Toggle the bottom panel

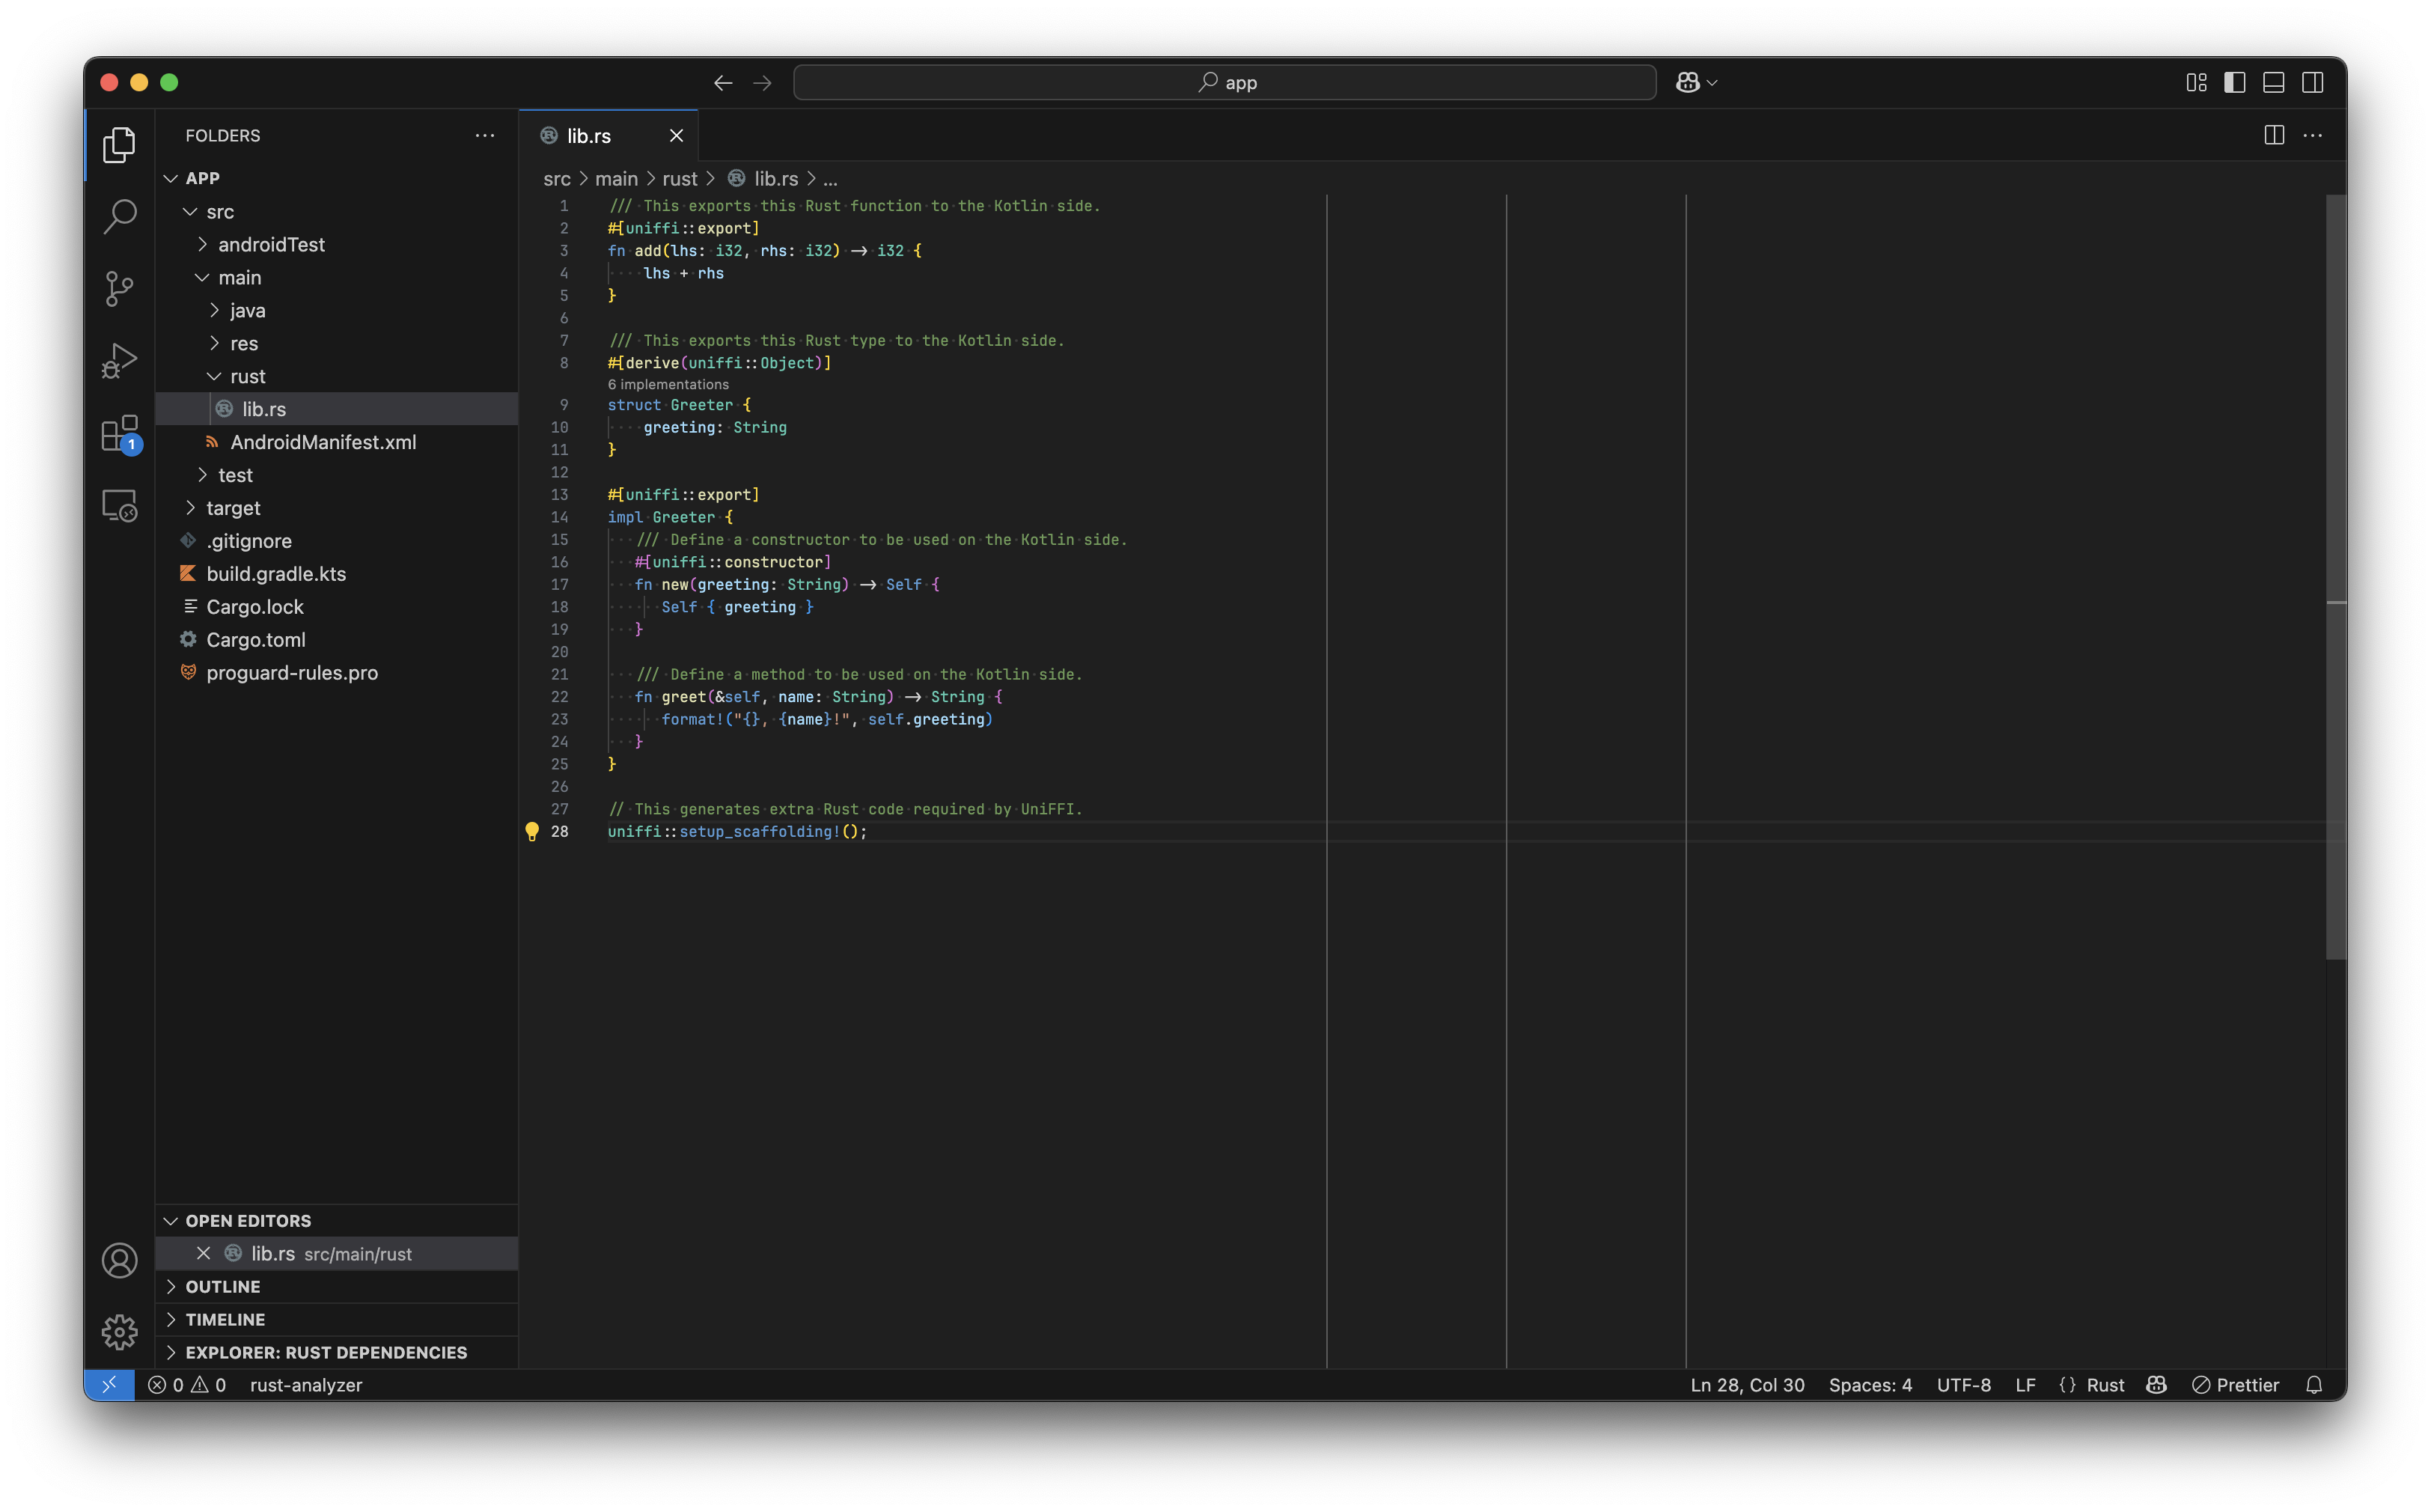2274,82
